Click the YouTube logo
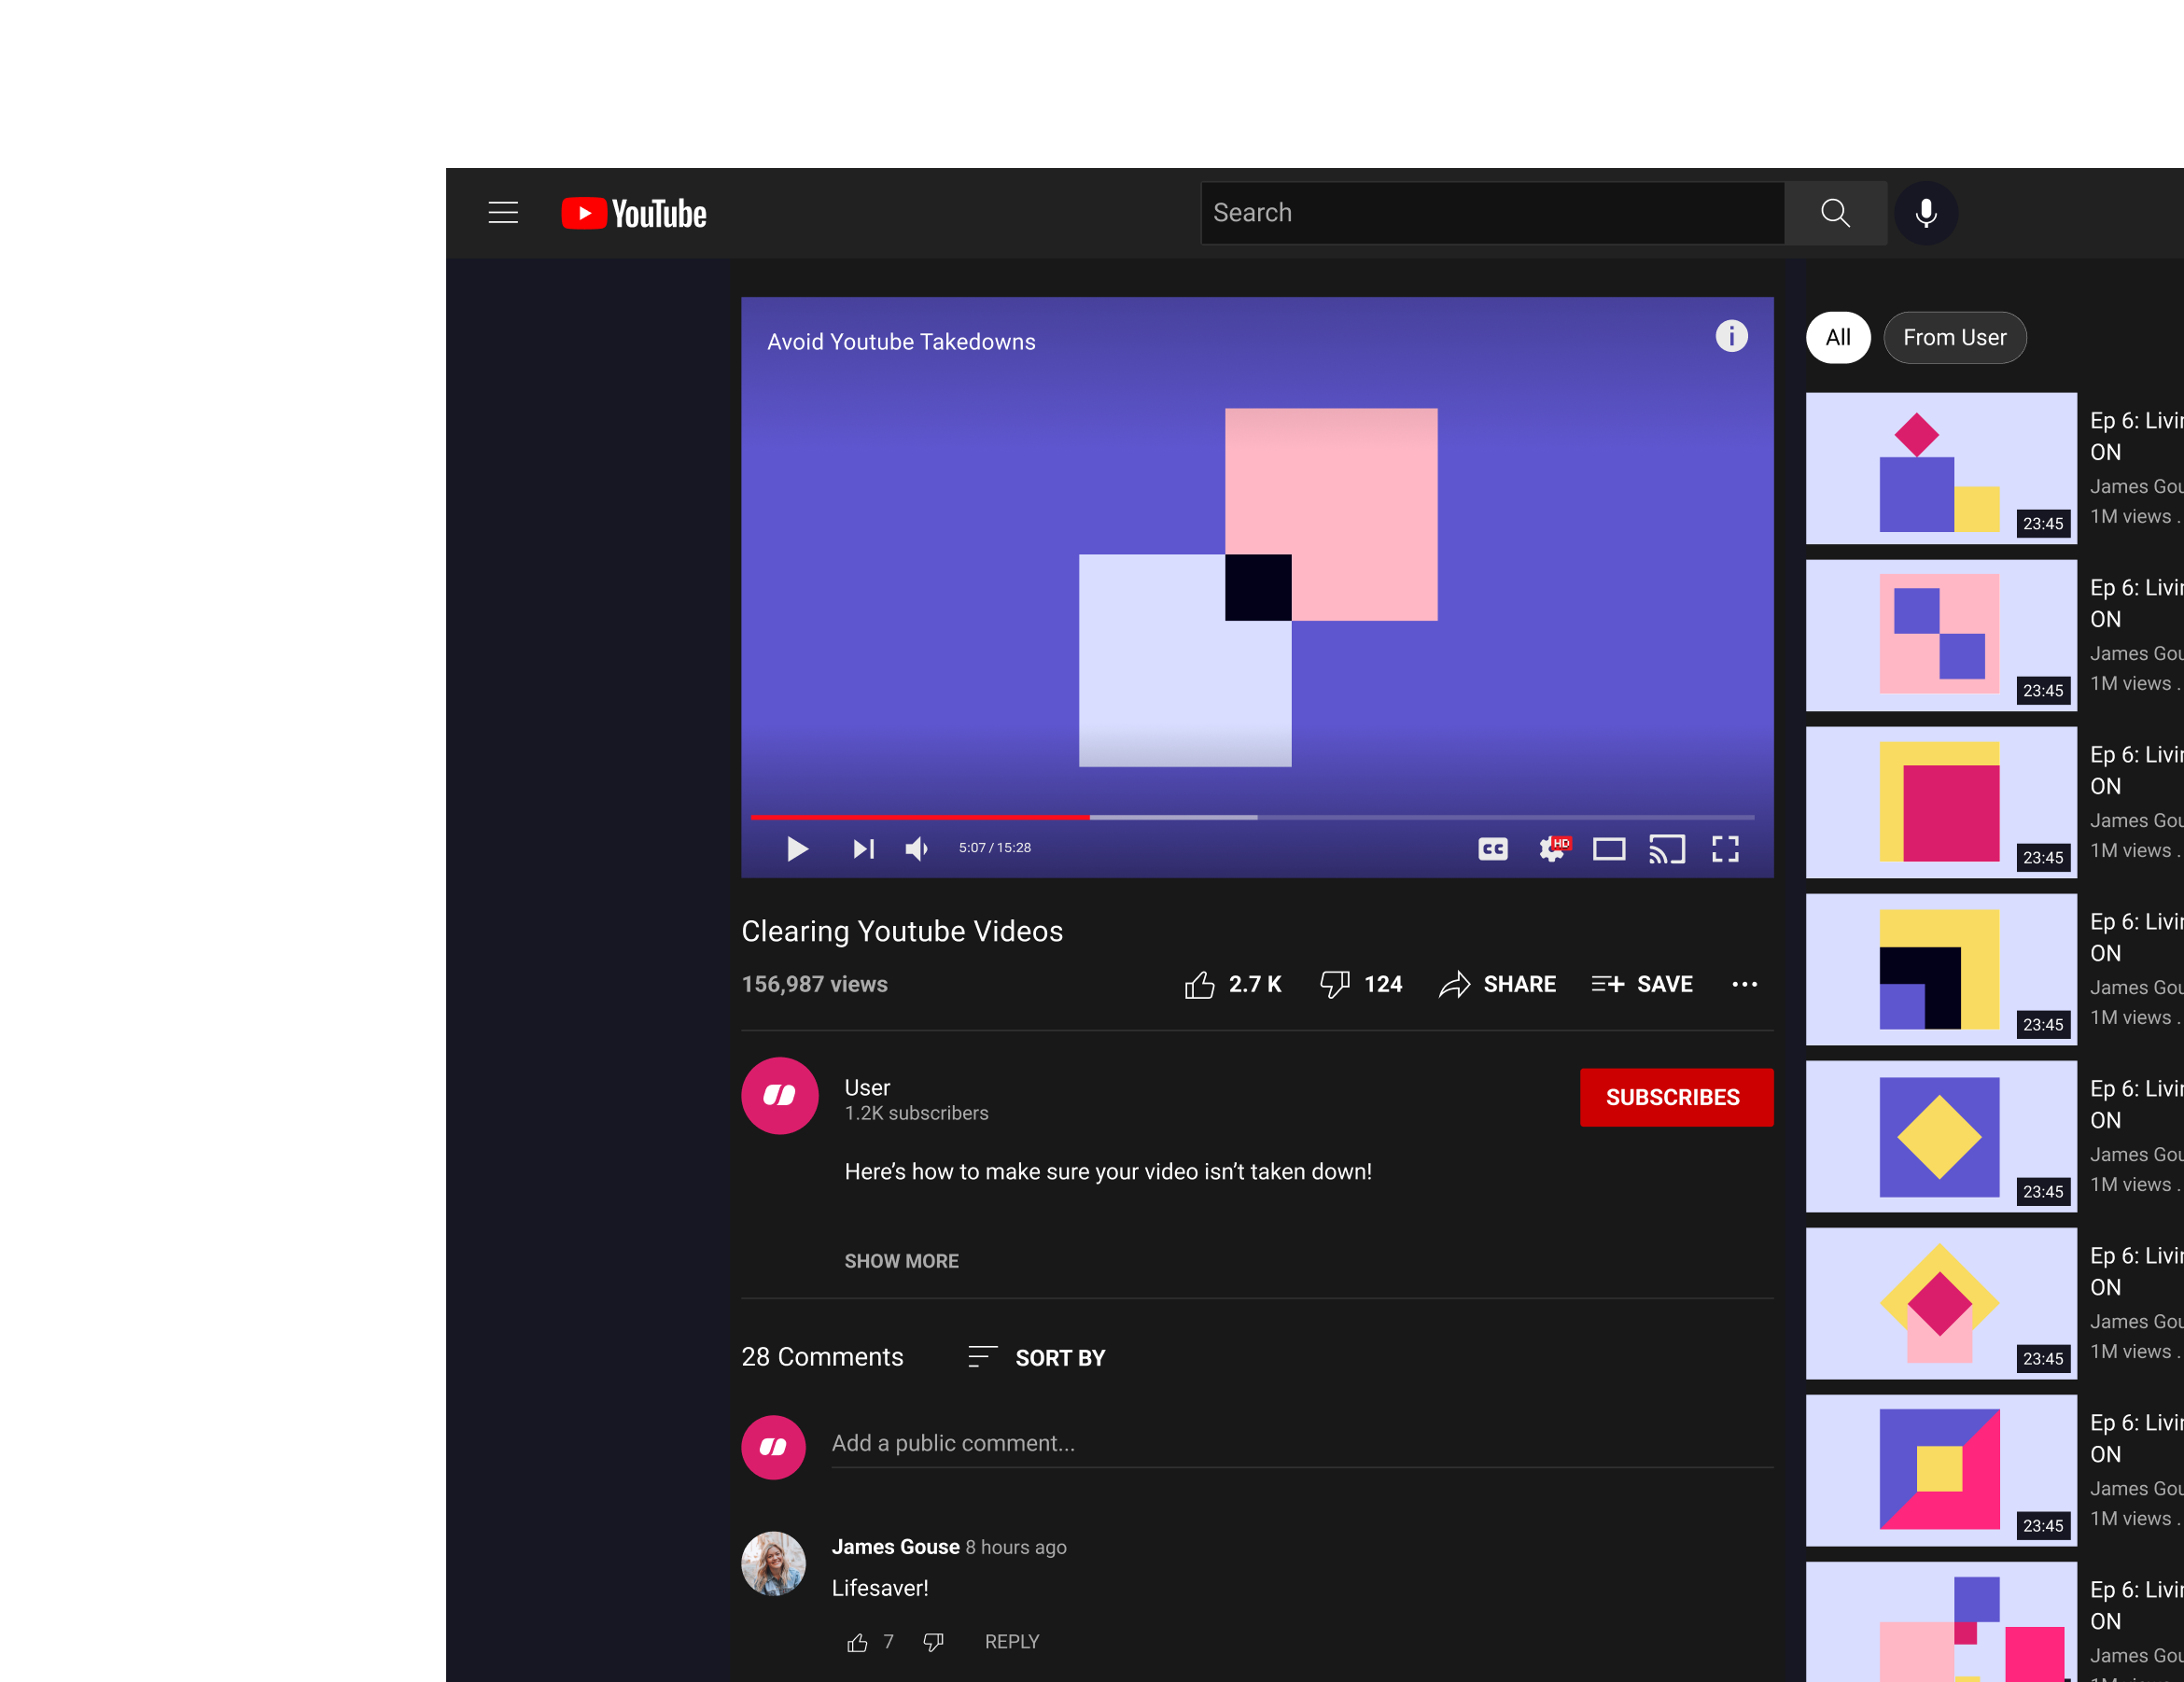Screen dimensions: 2184x1682 634,213
